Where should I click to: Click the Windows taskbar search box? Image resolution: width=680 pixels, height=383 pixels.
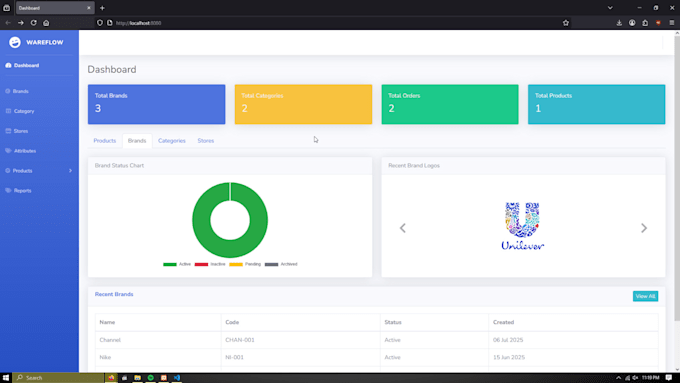click(x=58, y=378)
